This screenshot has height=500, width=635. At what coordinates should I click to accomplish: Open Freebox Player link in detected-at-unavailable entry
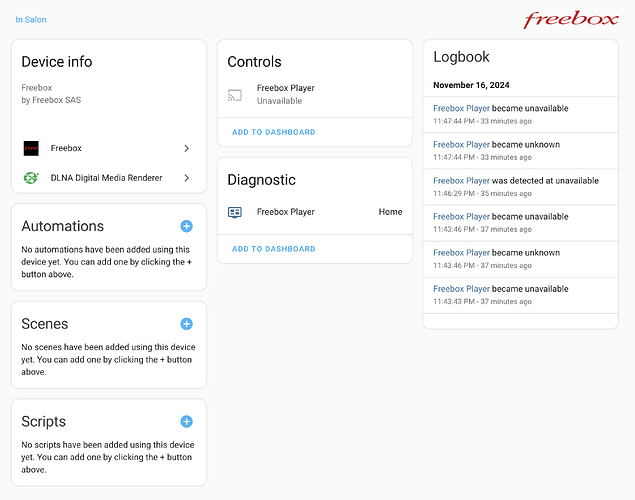click(461, 181)
